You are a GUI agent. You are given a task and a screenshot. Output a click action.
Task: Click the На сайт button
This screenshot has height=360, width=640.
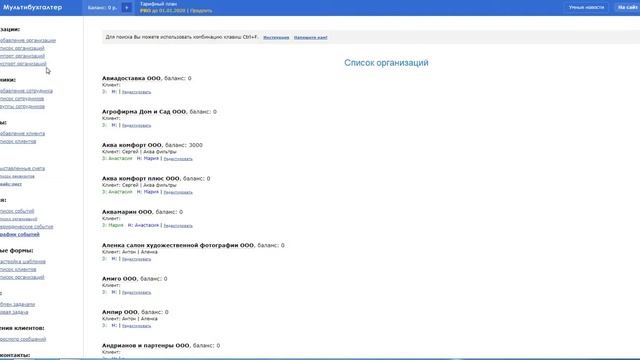[627, 7]
